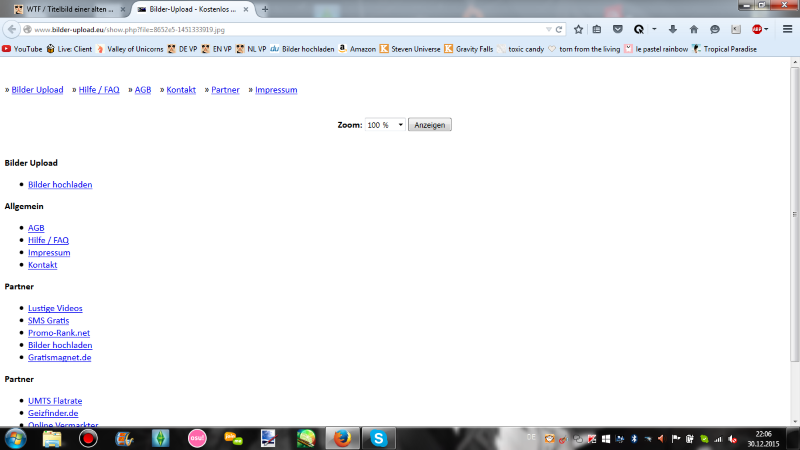Viewport: 800px width, 450px height.
Task: Open the bookmarks list icon
Action: pyautogui.click(x=597, y=29)
